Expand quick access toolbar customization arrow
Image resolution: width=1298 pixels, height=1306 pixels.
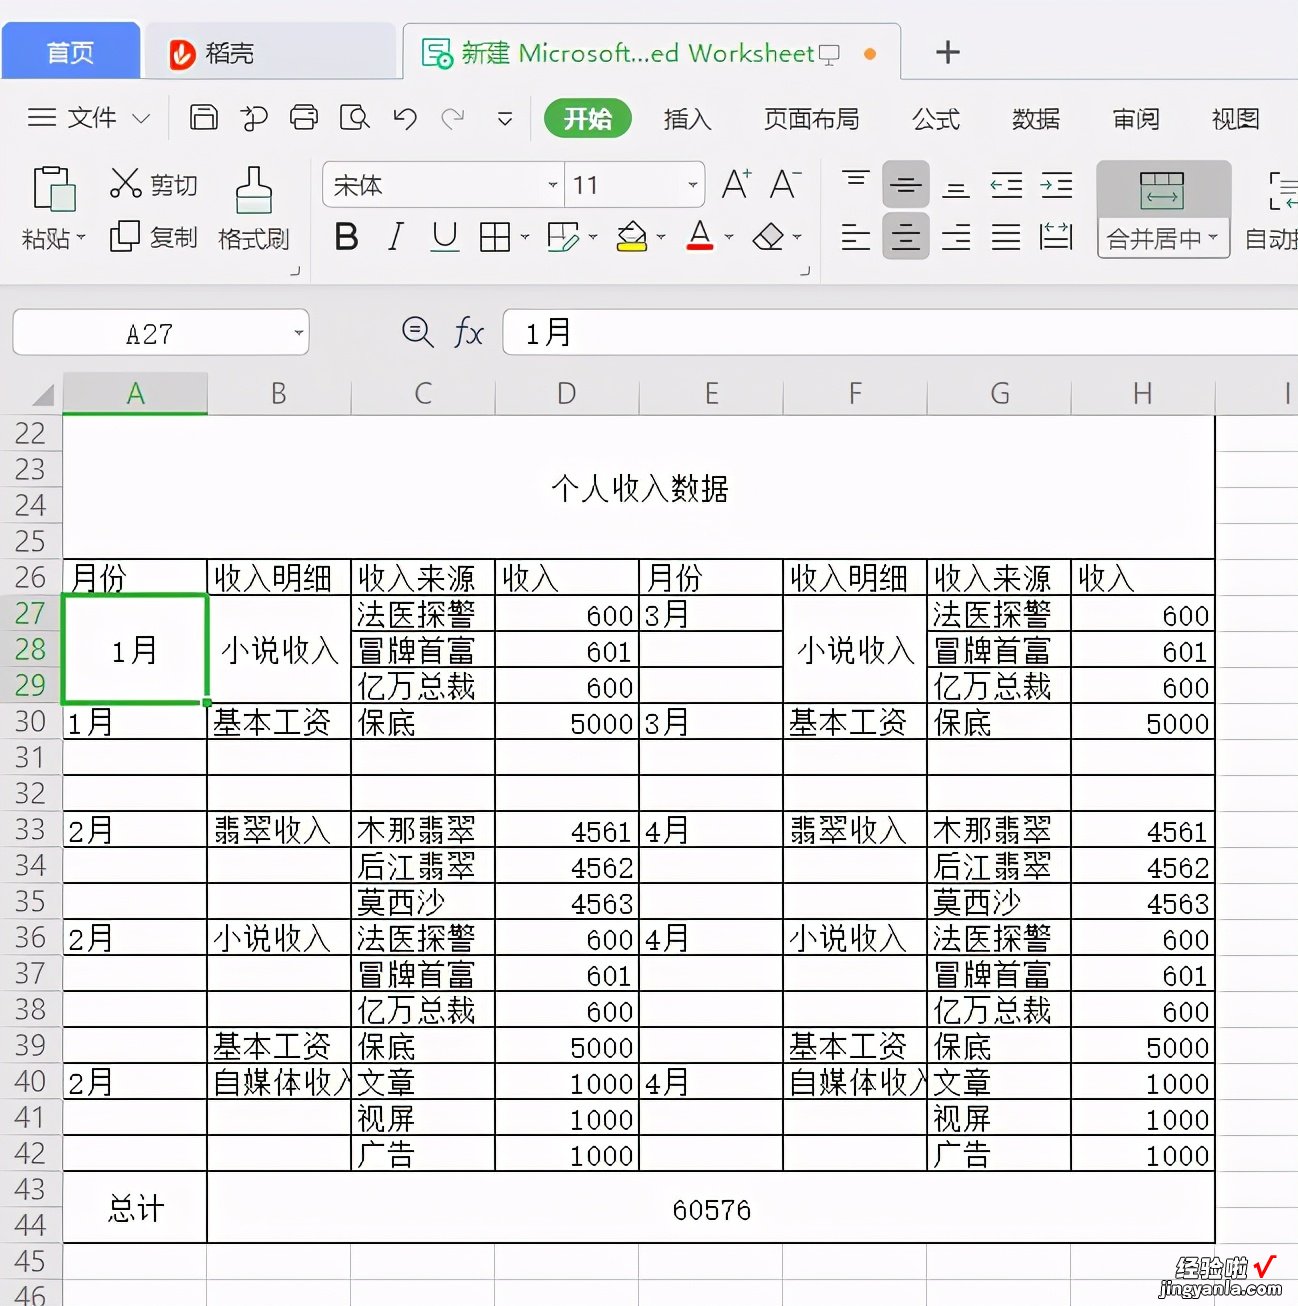pyautogui.click(x=505, y=119)
